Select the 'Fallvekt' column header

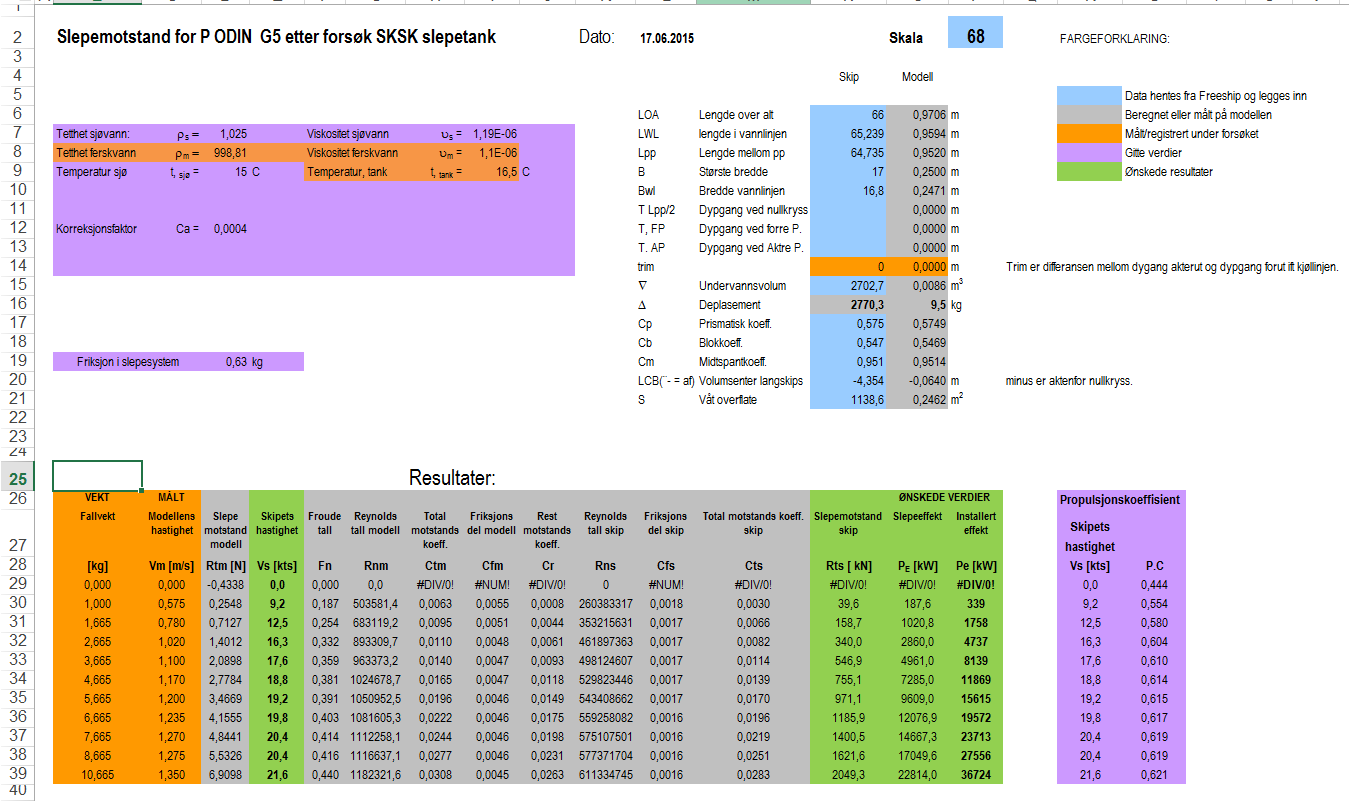(x=99, y=516)
